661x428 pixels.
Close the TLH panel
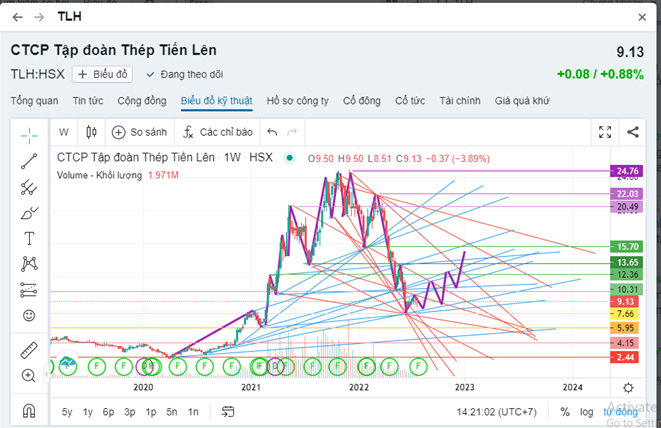642,17
